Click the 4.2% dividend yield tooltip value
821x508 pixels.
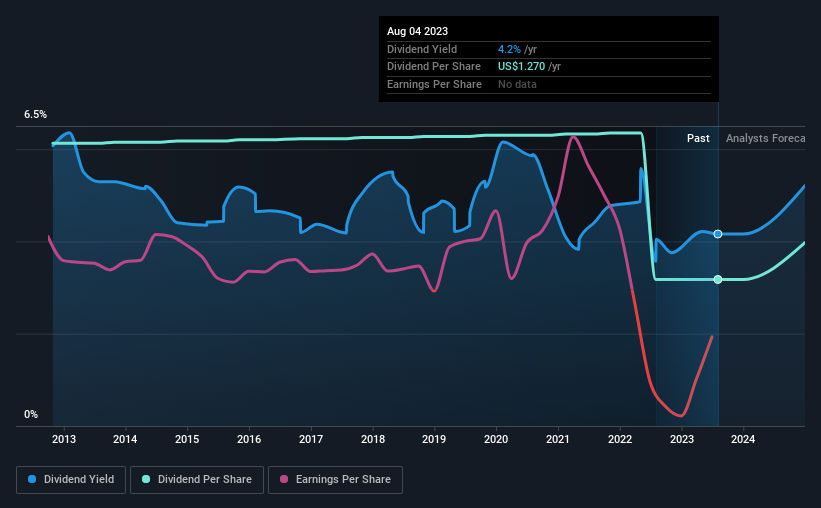pos(509,49)
